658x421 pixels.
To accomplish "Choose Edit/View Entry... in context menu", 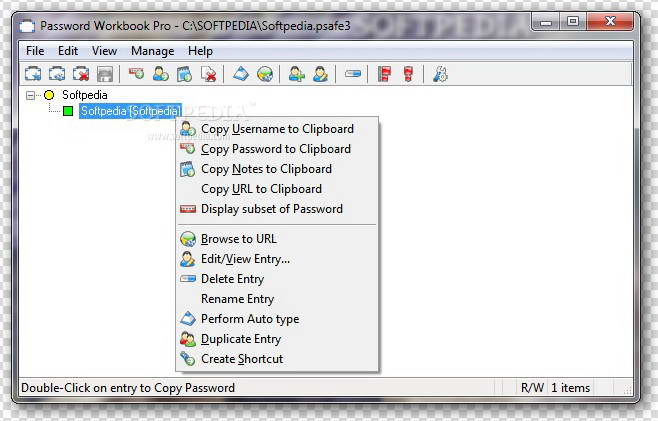I will pyautogui.click(x=277, y=259).
